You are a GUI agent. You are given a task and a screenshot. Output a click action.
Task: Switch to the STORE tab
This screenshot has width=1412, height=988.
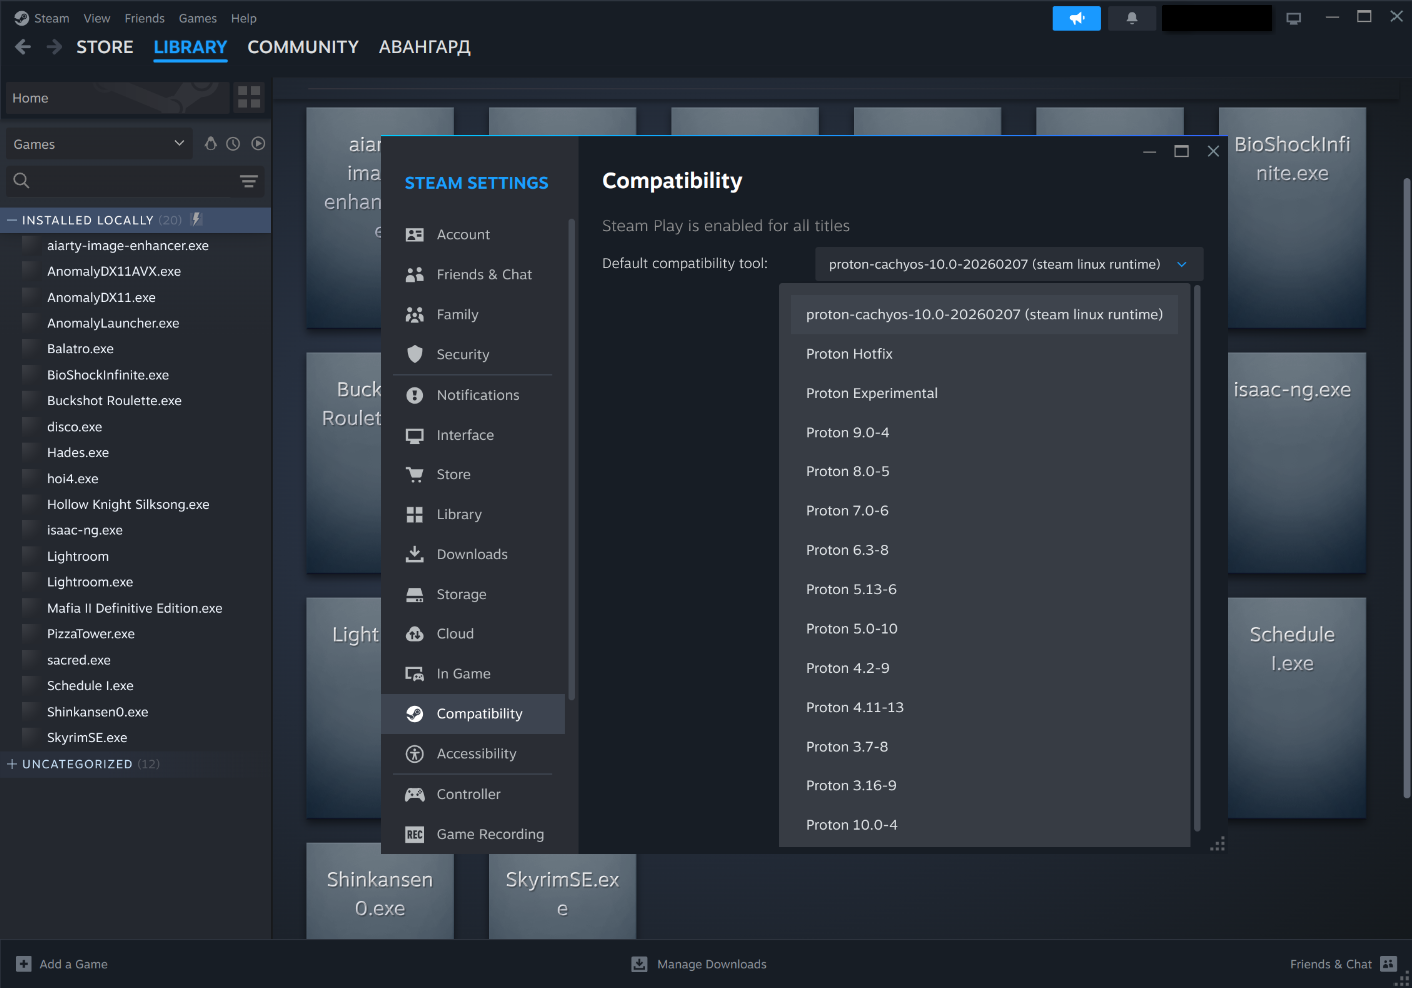(x=105, y=47)
